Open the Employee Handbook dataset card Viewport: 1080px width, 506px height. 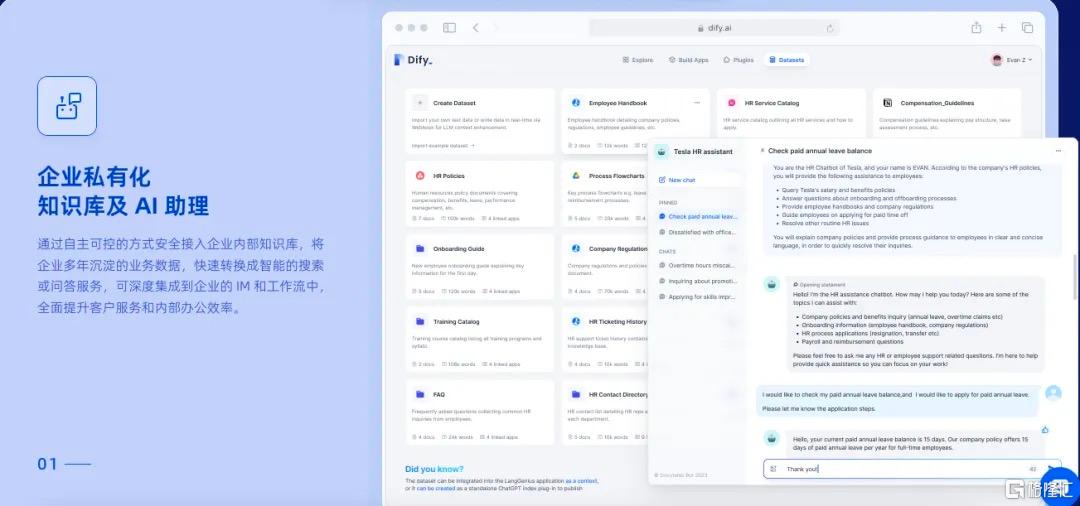click(634, 120)
